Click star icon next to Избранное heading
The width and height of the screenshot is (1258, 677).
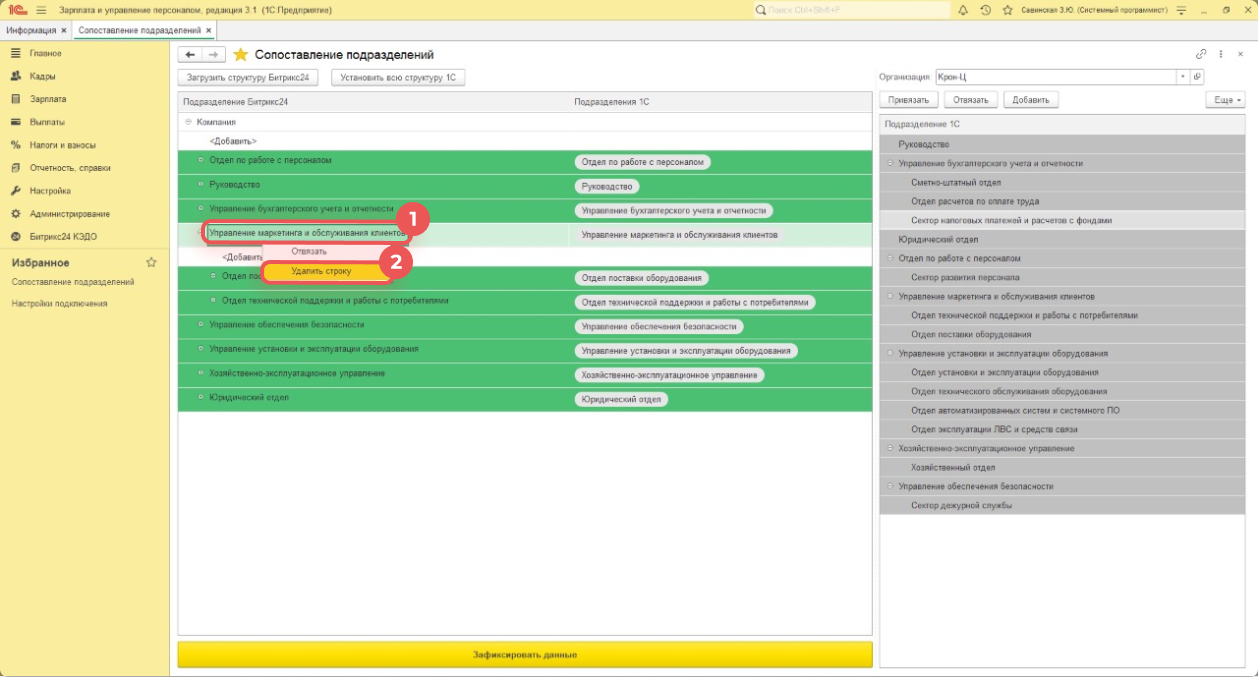click(x=151, y=262)
